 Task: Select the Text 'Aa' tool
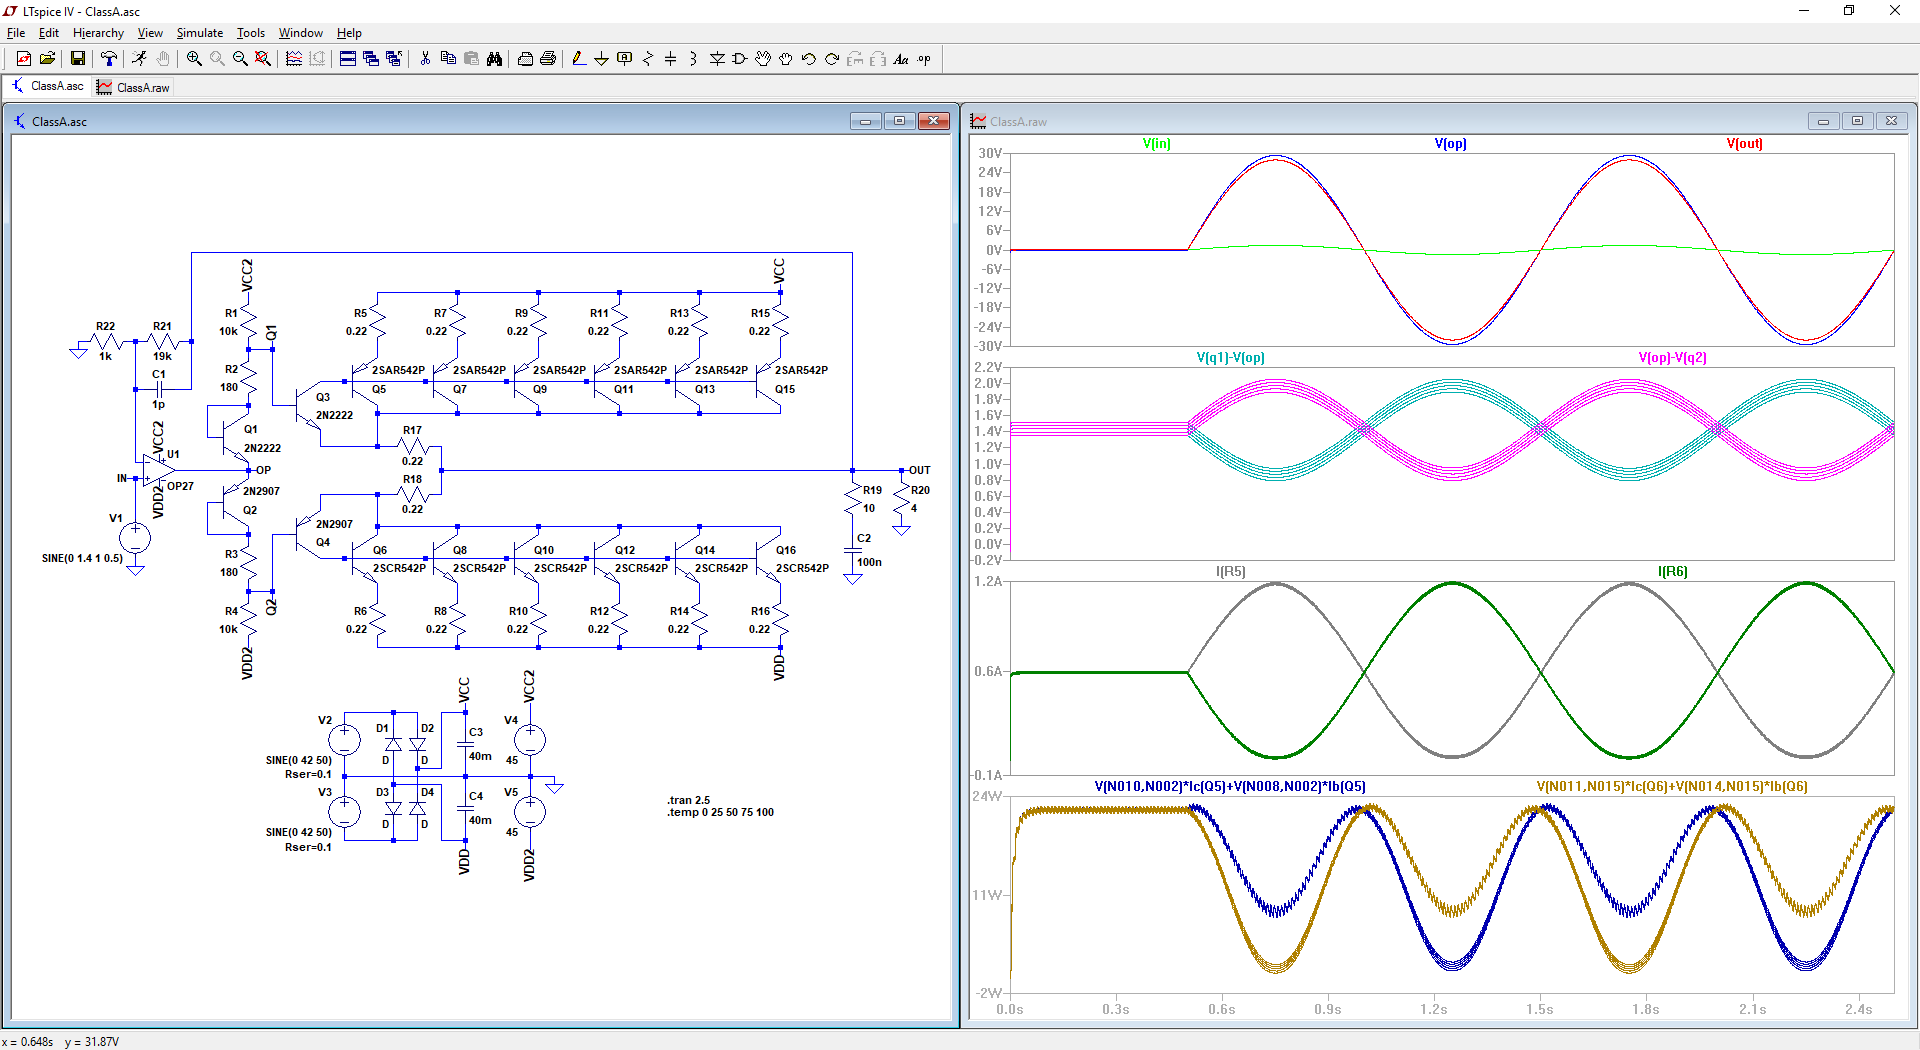tap(901, 59)
